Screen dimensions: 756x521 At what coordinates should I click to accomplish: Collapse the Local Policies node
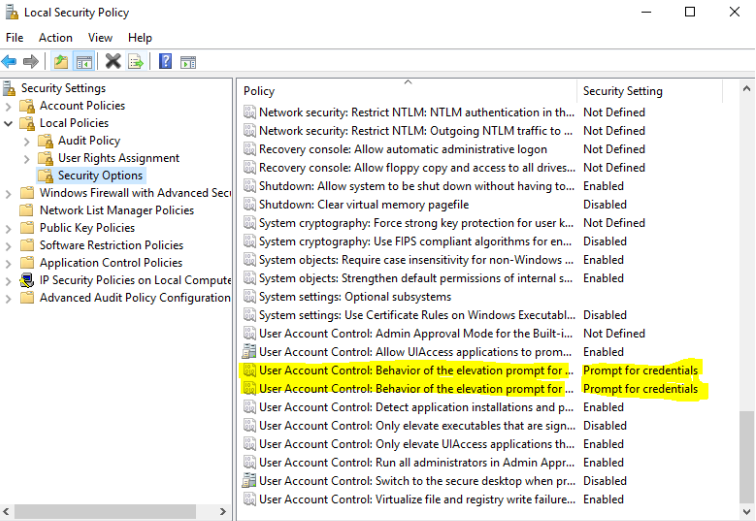coord(8,123)
